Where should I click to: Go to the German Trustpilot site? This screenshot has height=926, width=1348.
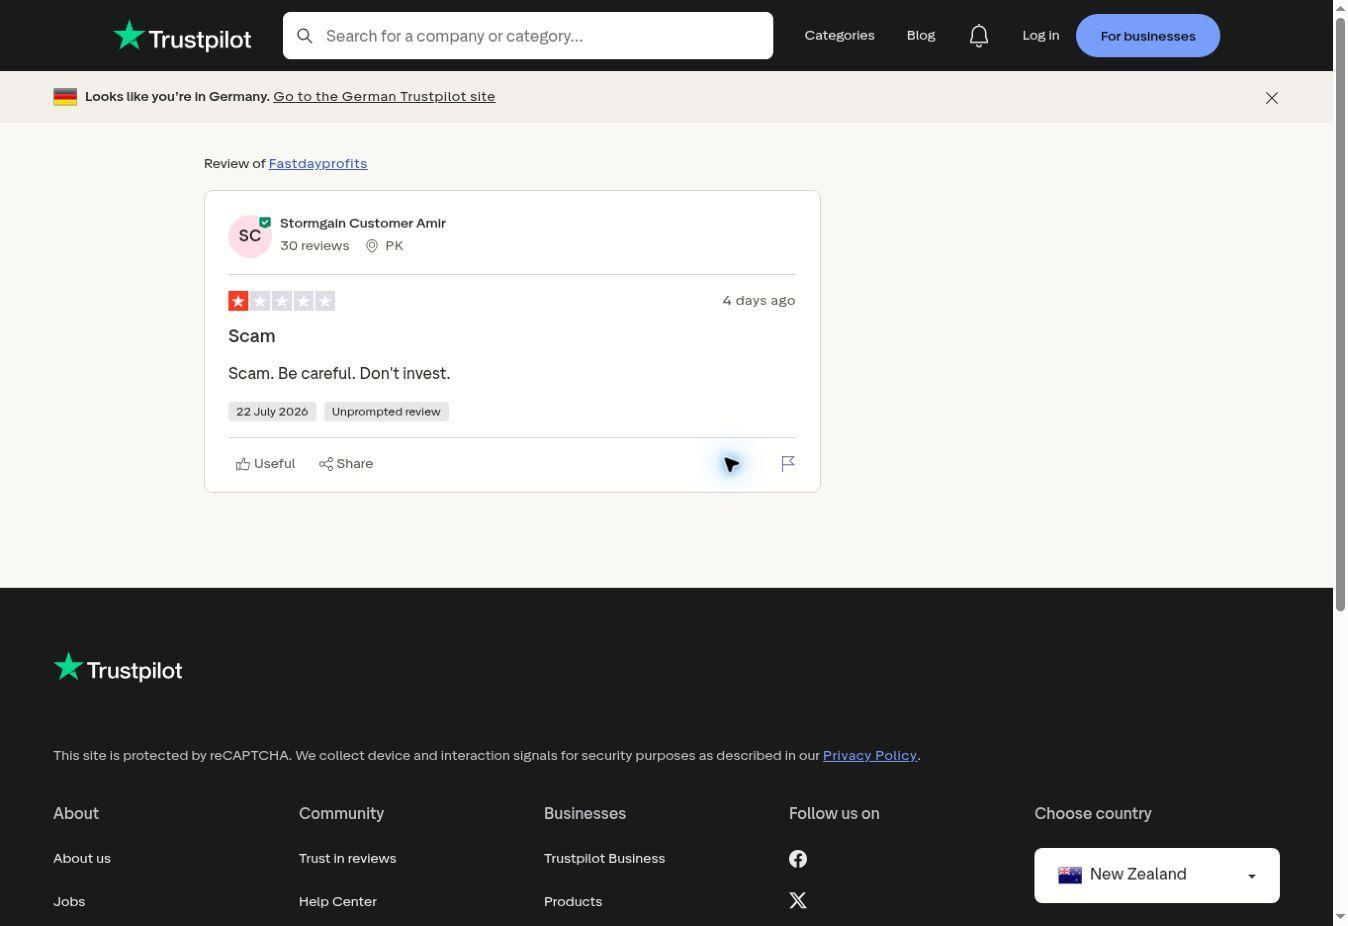coord(384,97)
